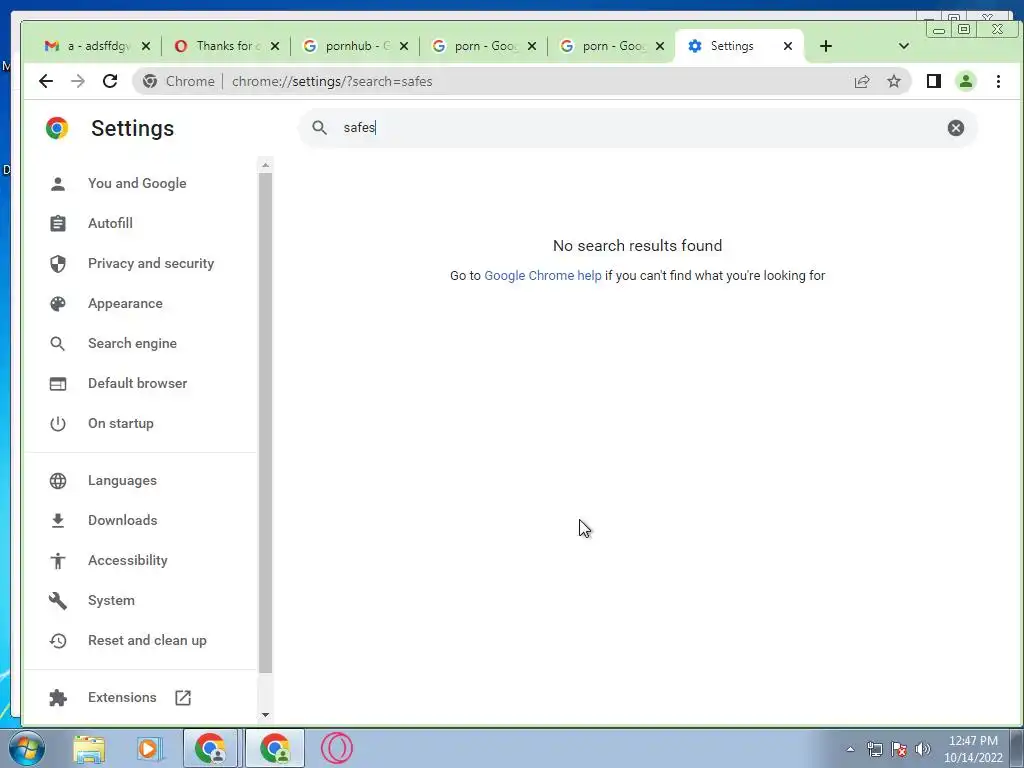Open Opera browser from taskbar

(337, 748)
